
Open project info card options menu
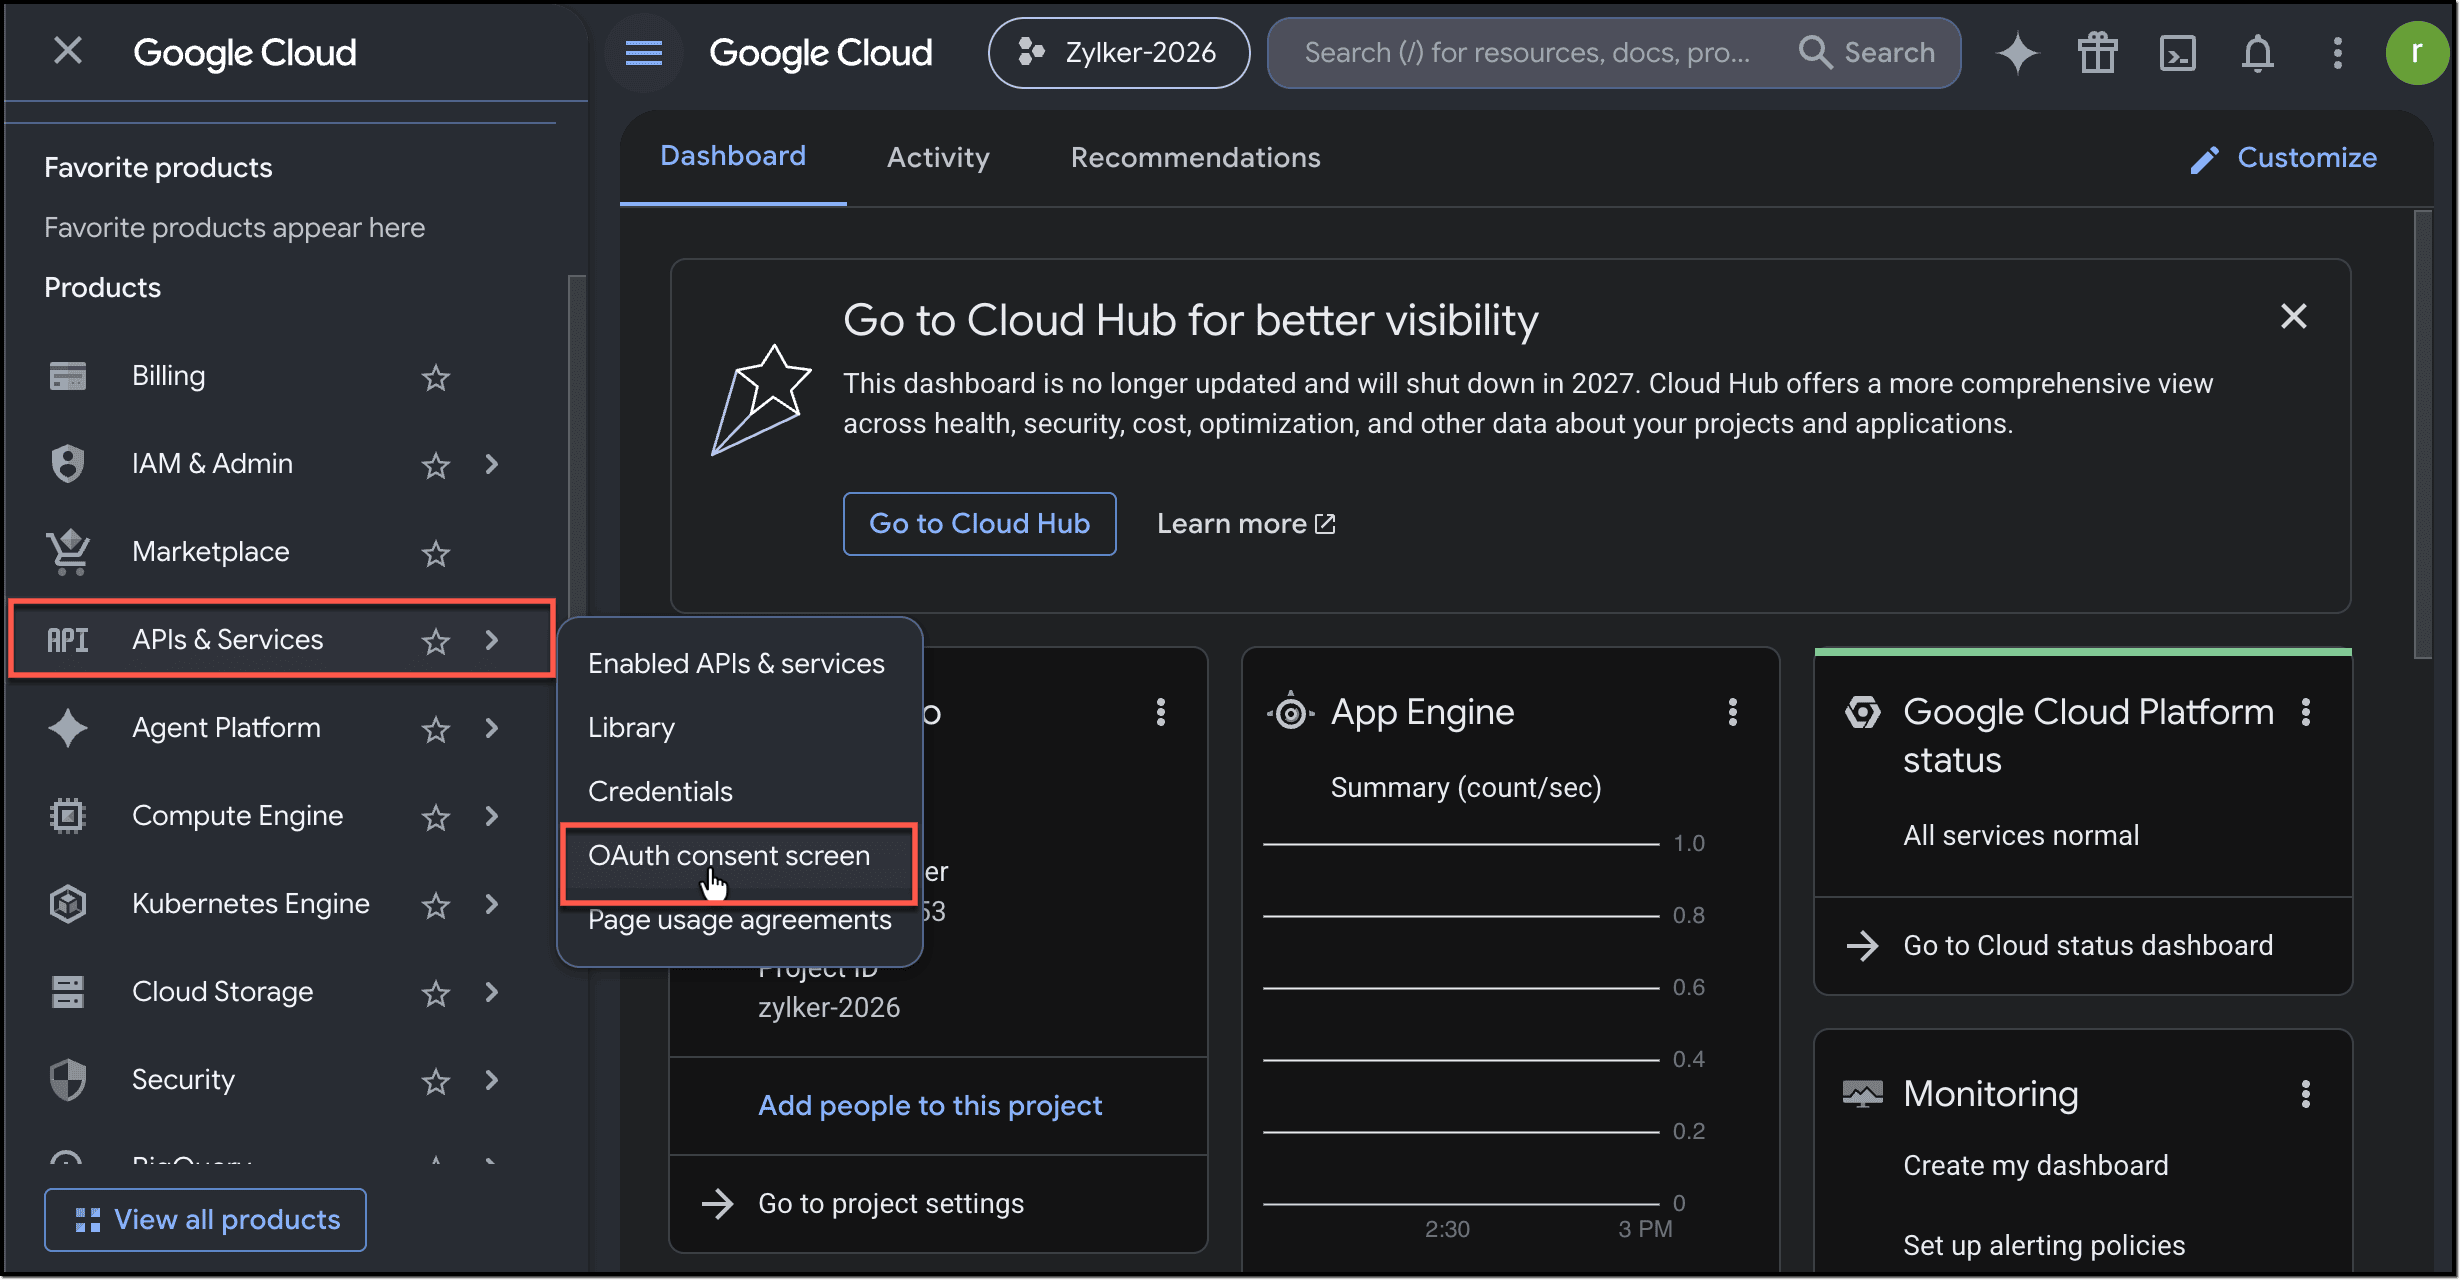[1161, 712]
